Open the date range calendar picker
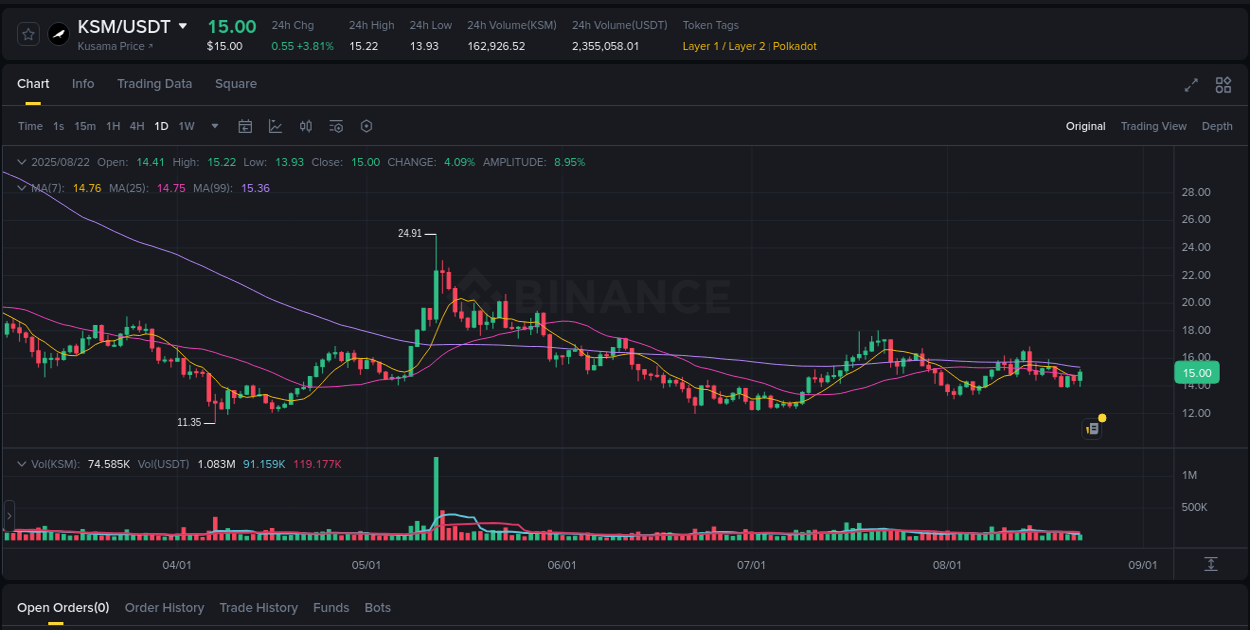The width and height of the screenshot is (1250, 630). click(x=245, y=126)
